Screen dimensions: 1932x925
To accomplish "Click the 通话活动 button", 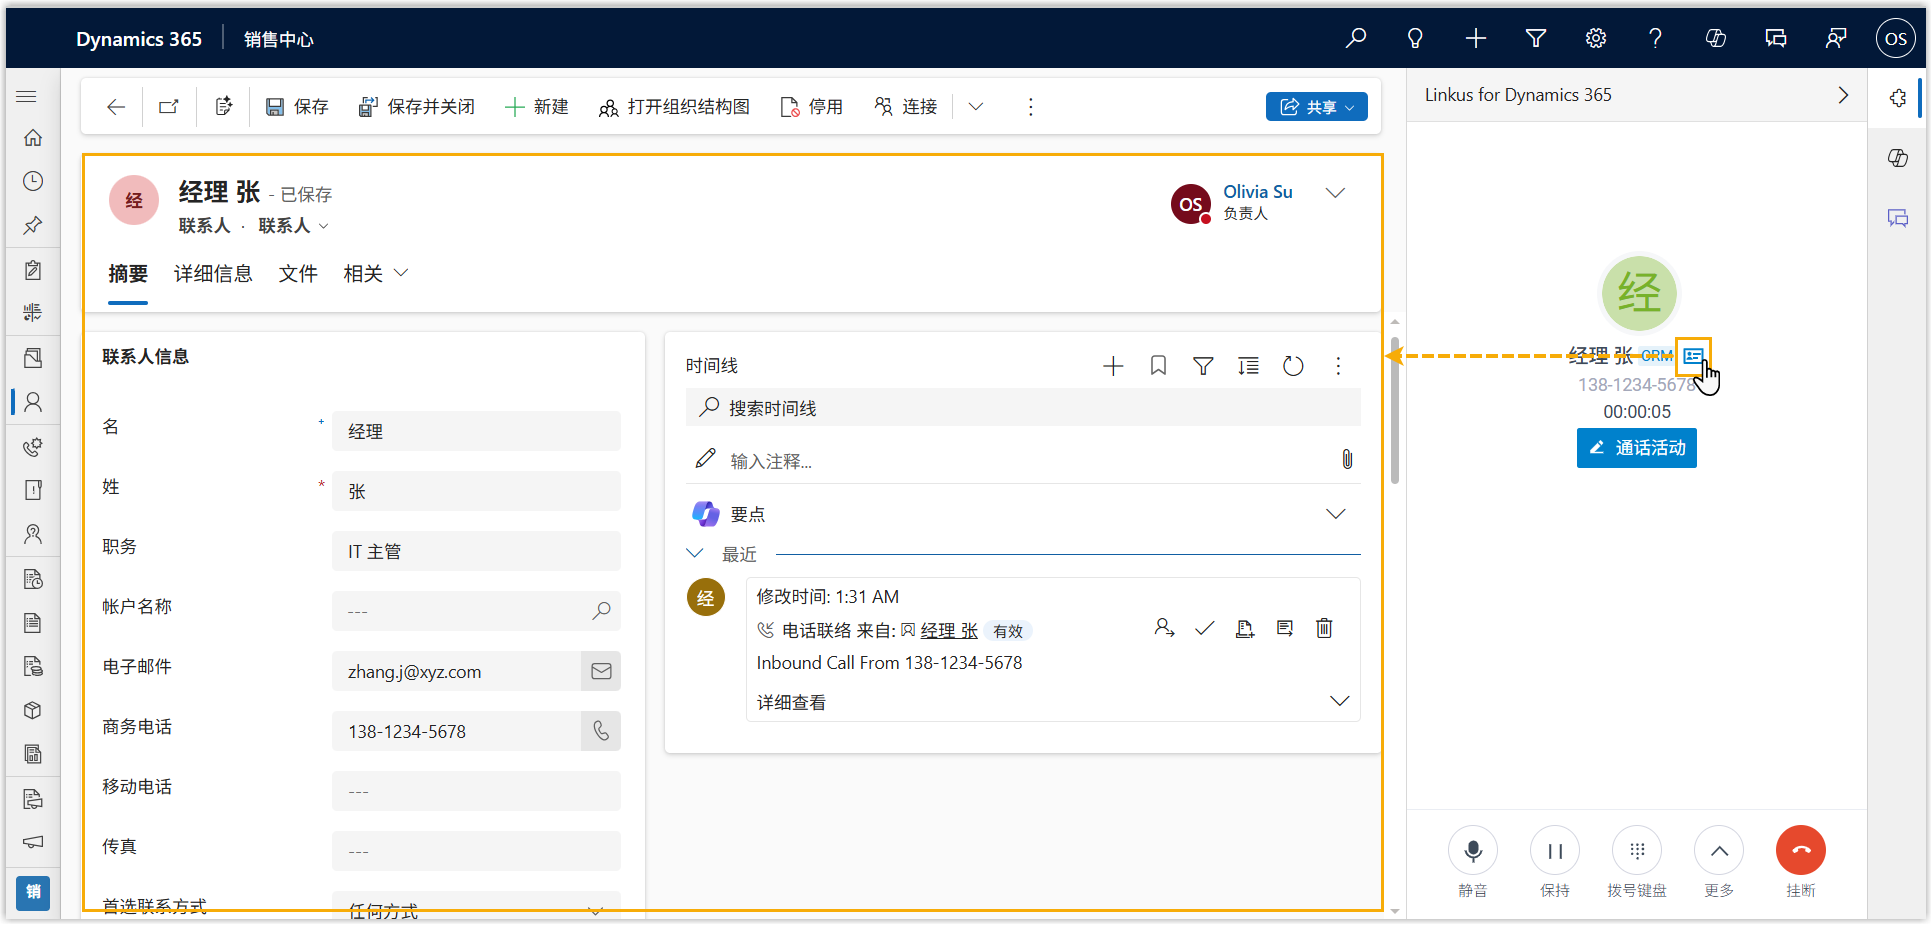I will coord(1636,448).
